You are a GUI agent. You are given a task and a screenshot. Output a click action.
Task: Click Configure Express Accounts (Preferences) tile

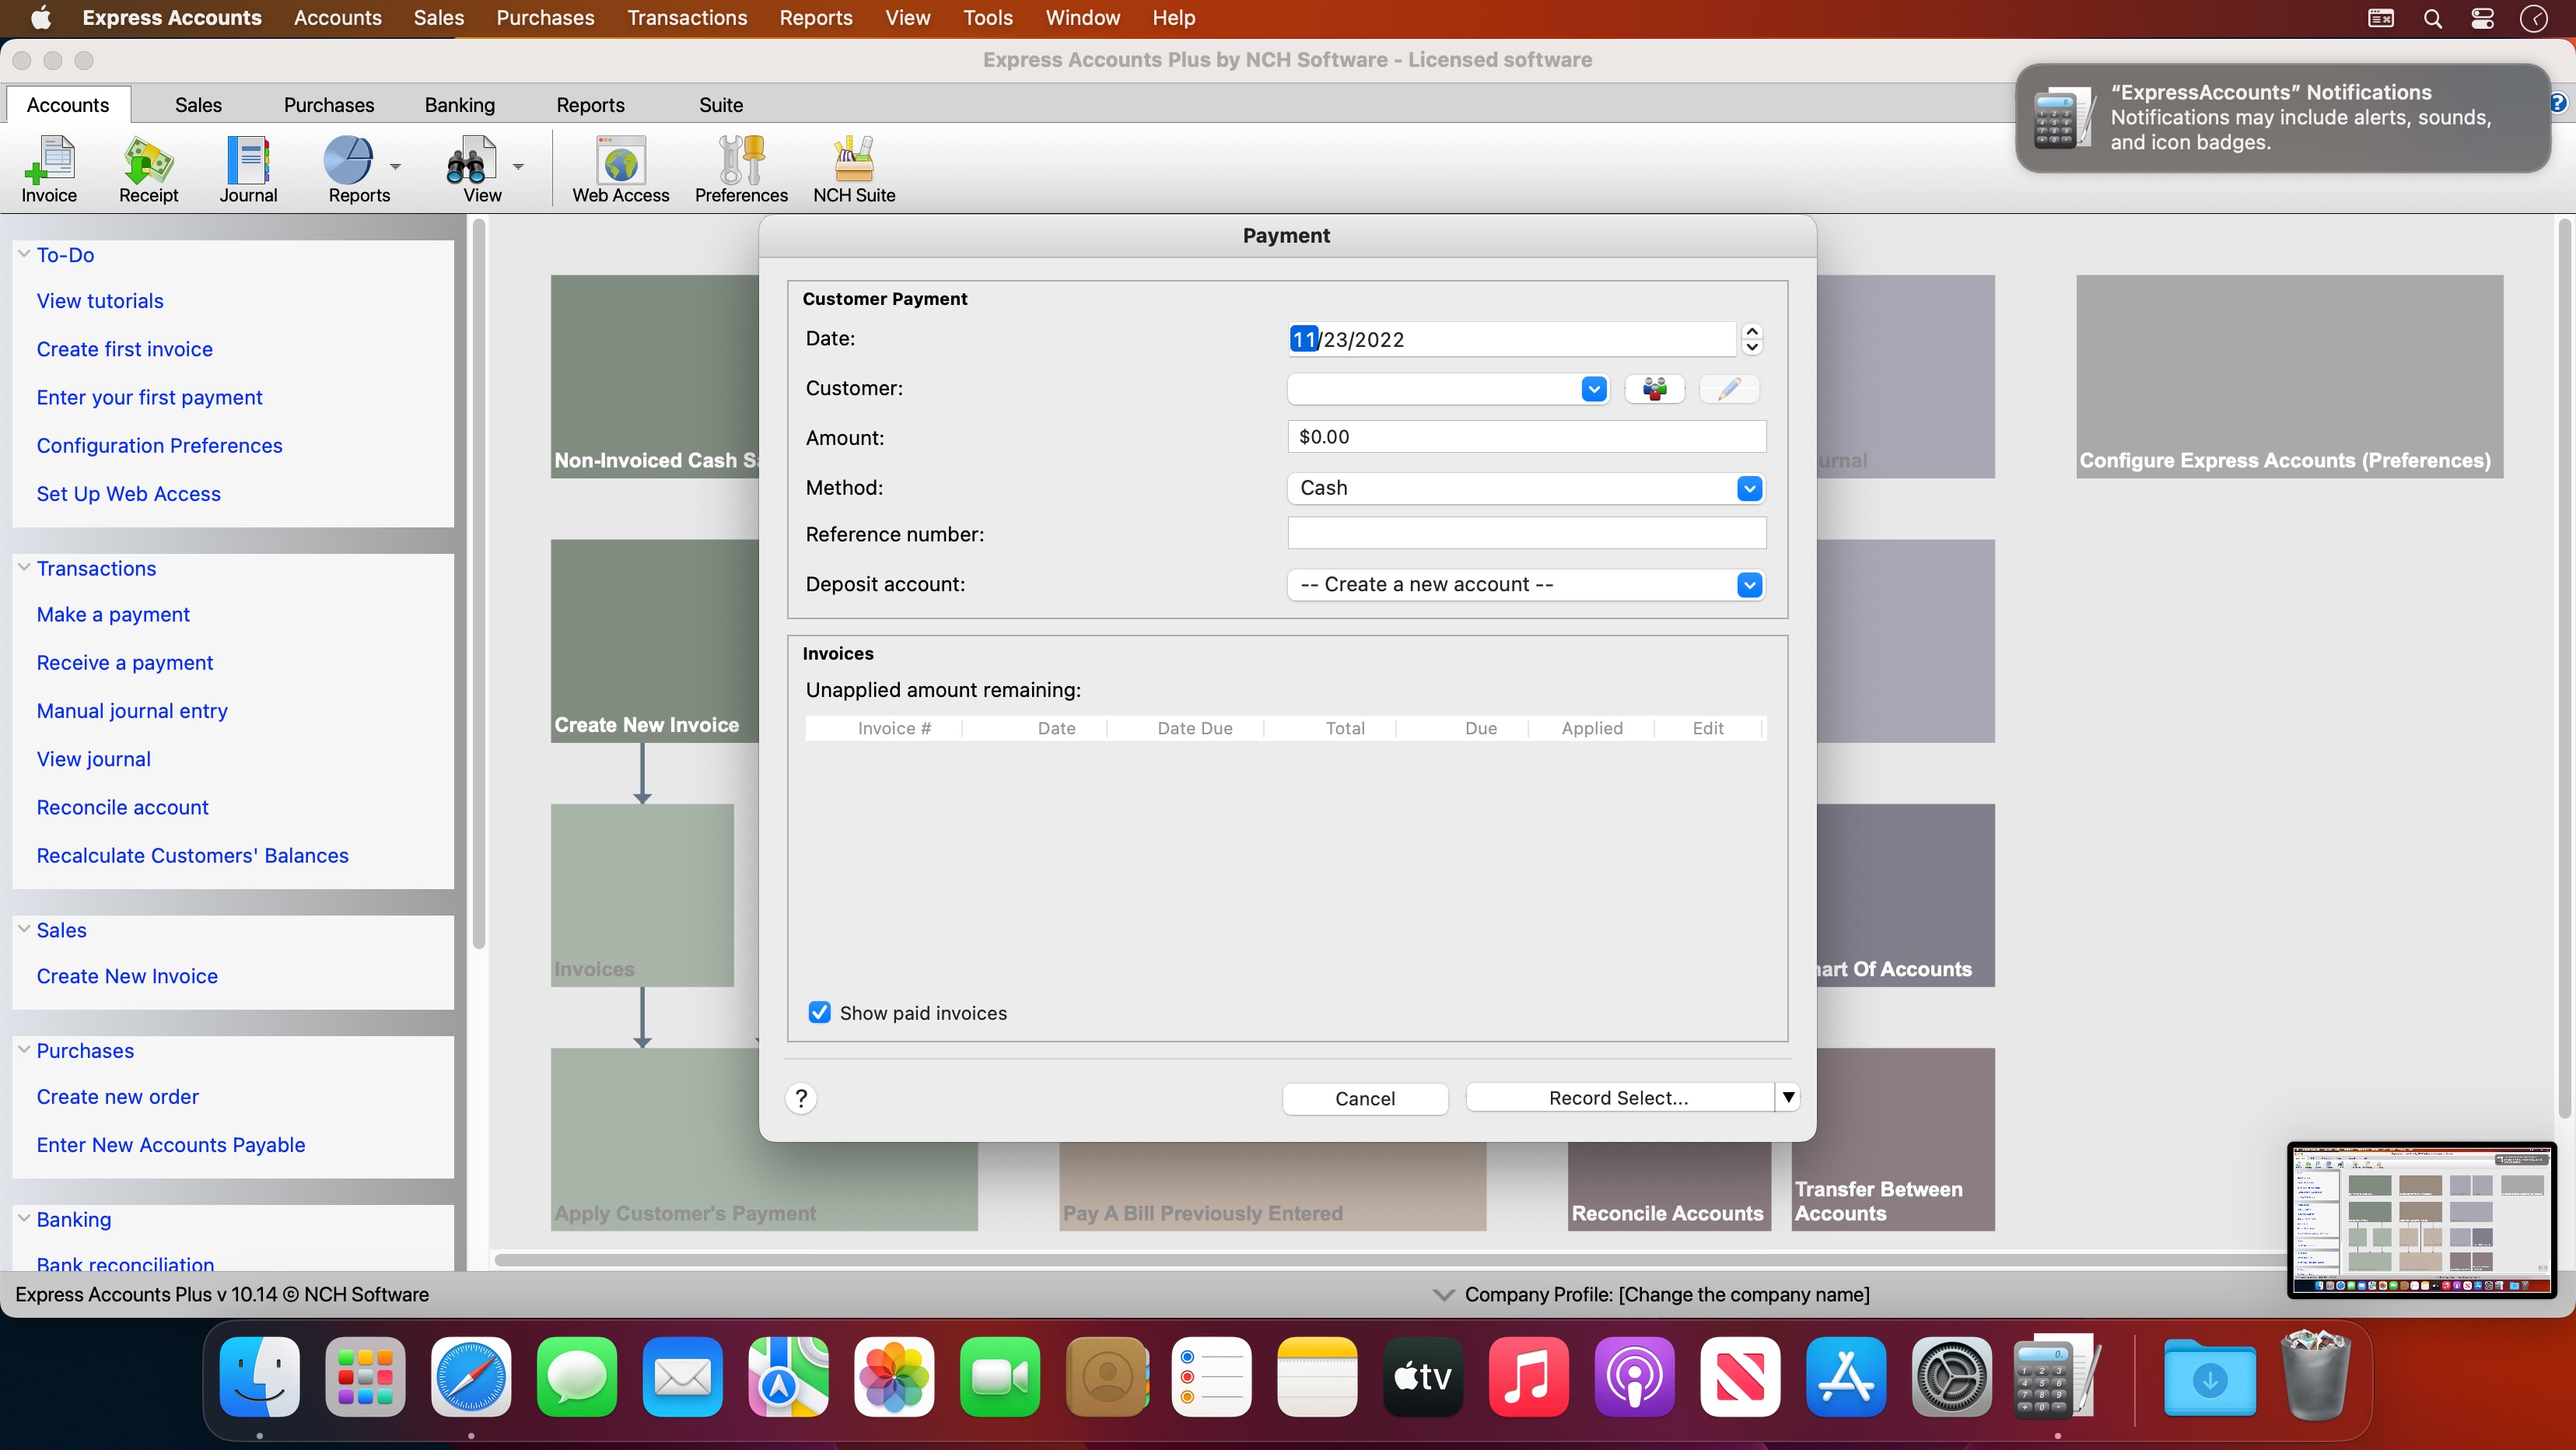pyautogui.click(x=2289, y=376)
